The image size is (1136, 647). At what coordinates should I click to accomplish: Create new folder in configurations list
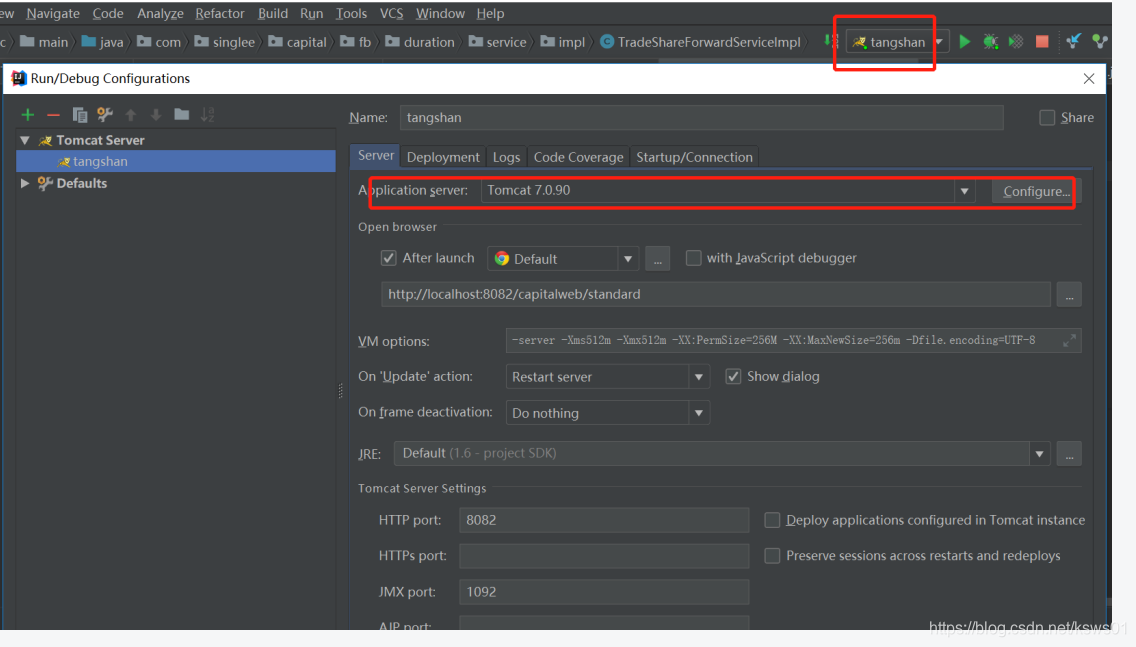pyautogui.click(x=182, y=114)
